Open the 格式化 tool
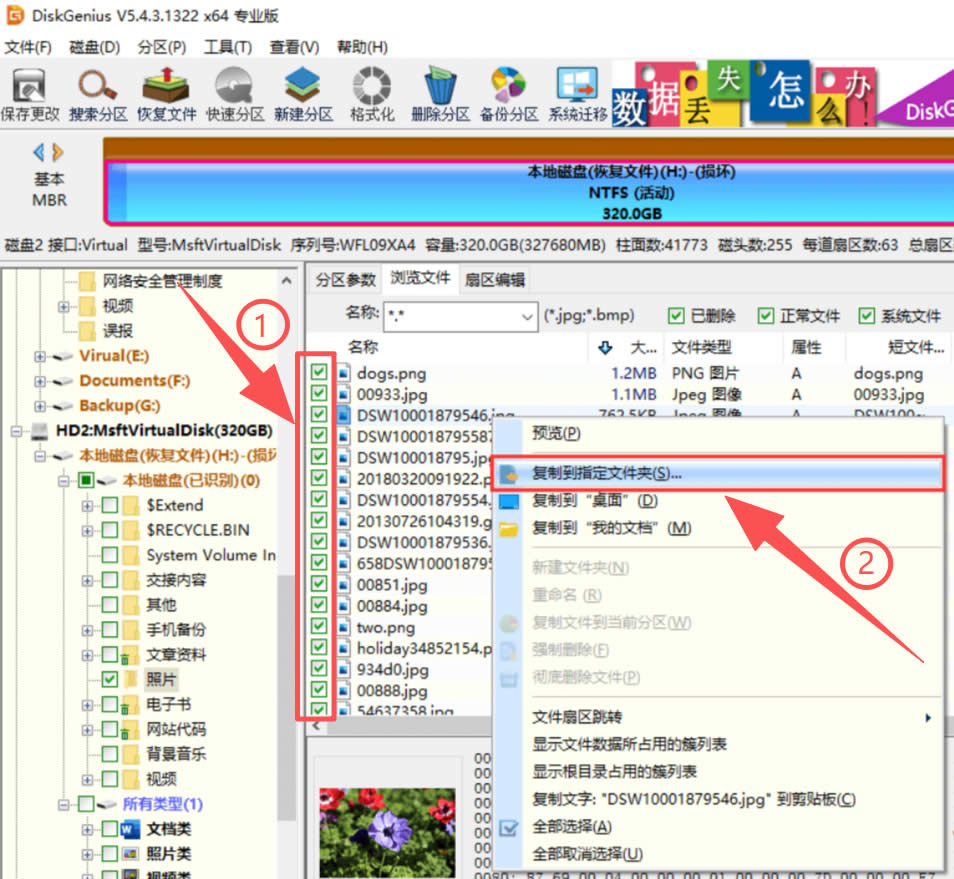Image resolution: width=954 pixels, height=879 pixels. [x=372, y=96]
